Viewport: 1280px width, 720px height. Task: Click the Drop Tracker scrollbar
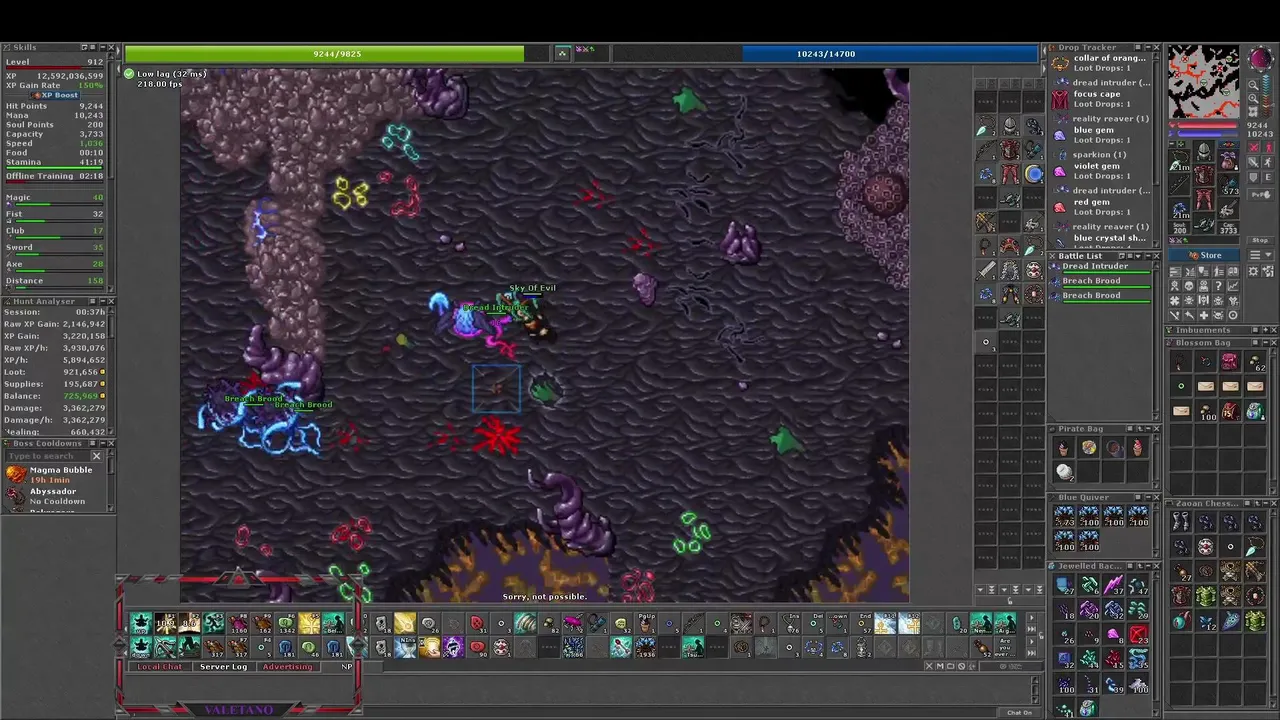(x=1156, y=122)
